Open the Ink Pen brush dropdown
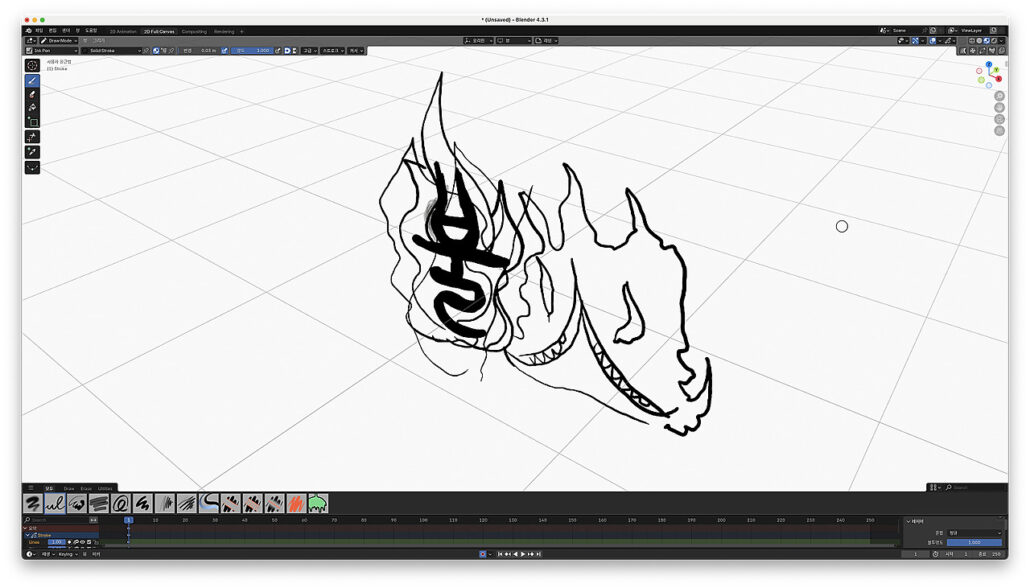This screenshot has width=1030, height=588. [50, 50]
